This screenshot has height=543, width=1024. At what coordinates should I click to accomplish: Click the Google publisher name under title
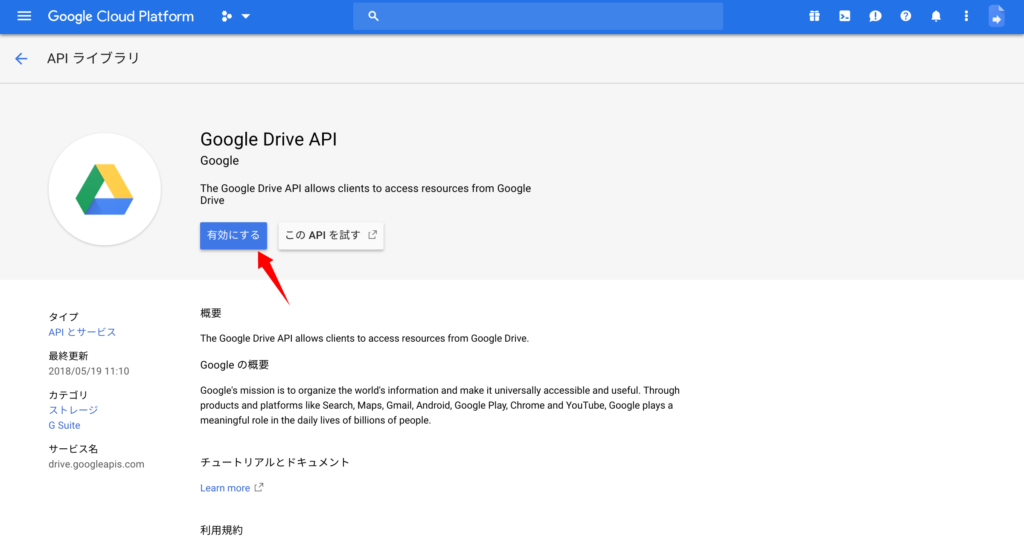pyautogui.click(x=219, y=161)
